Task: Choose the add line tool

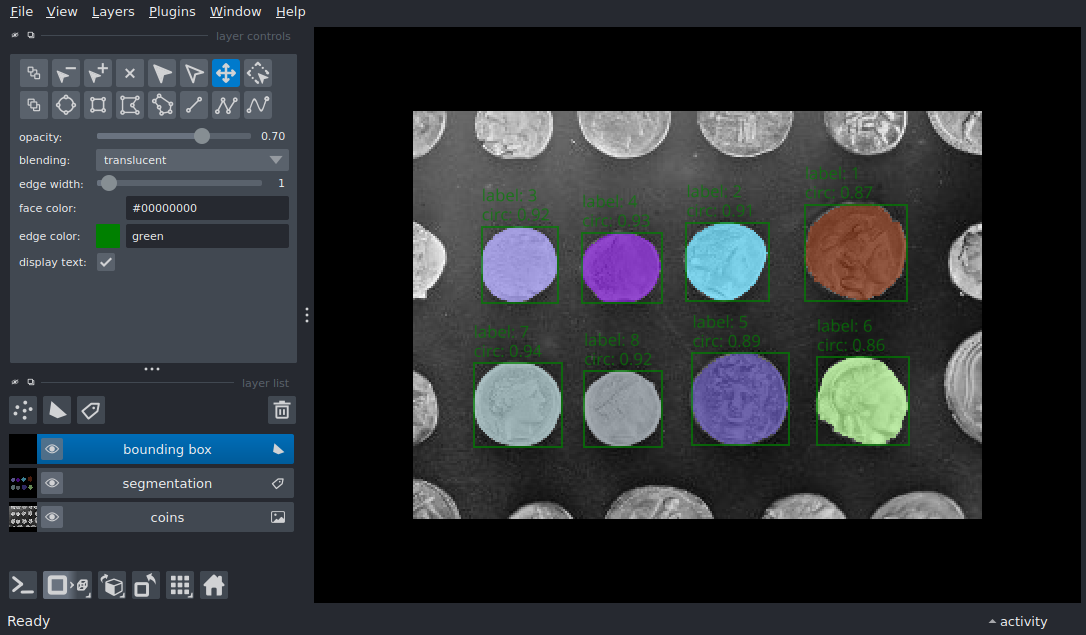Action: pyautogui.click(x=194, y=105)
